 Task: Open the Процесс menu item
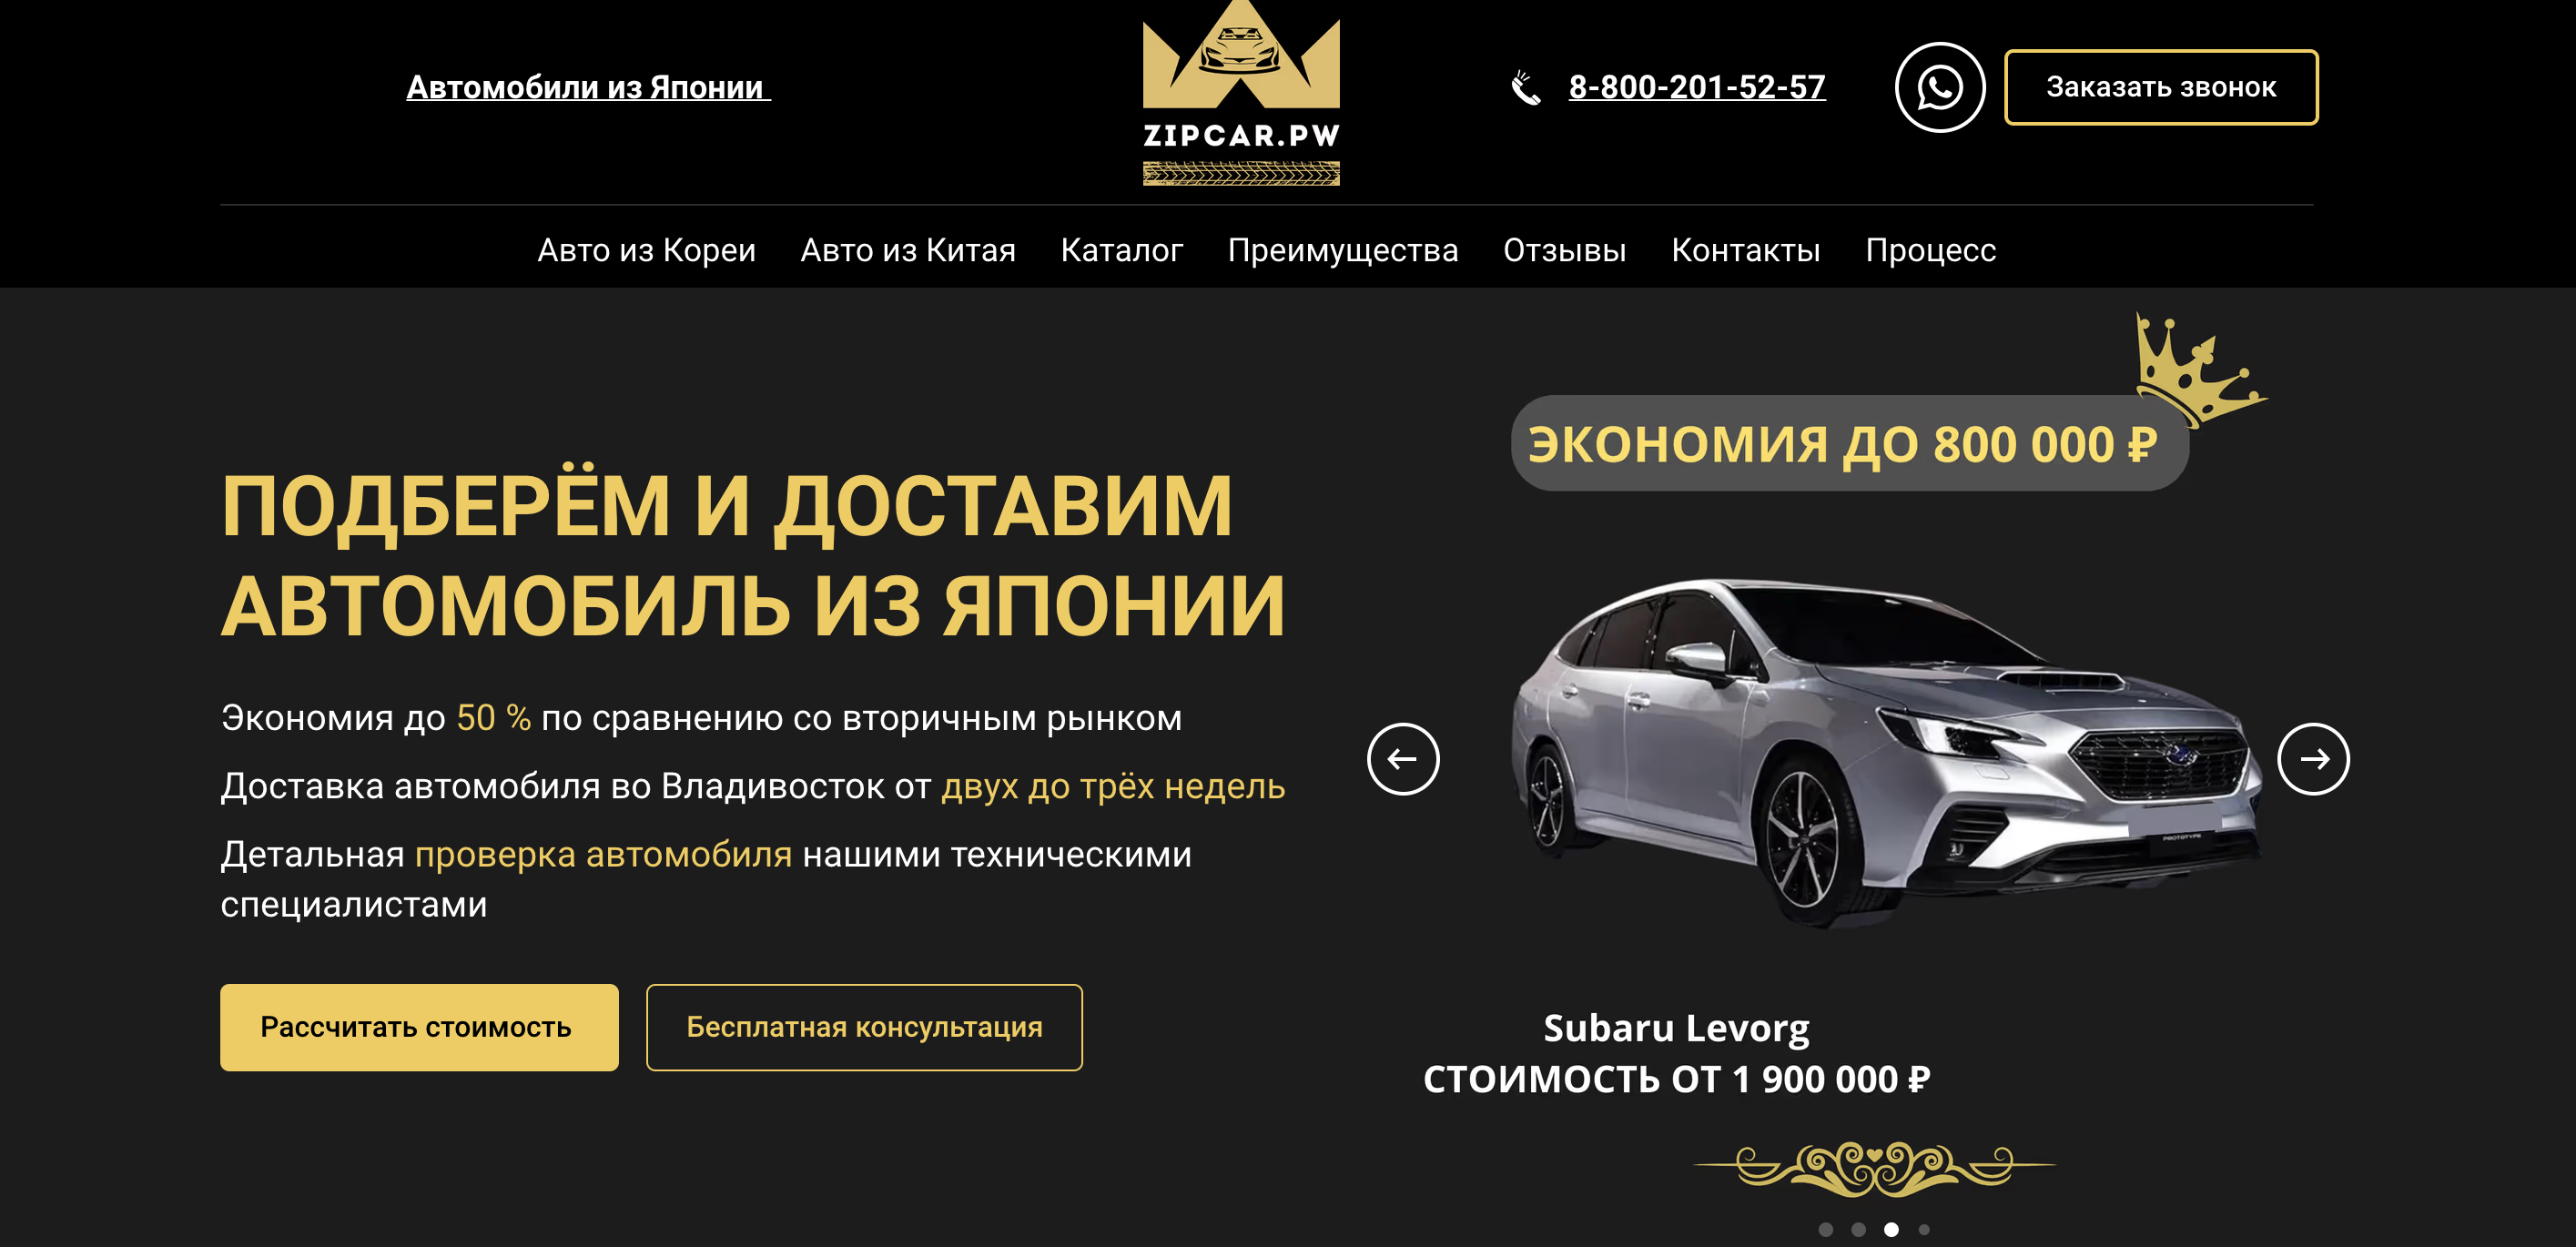pos(1930,250)
